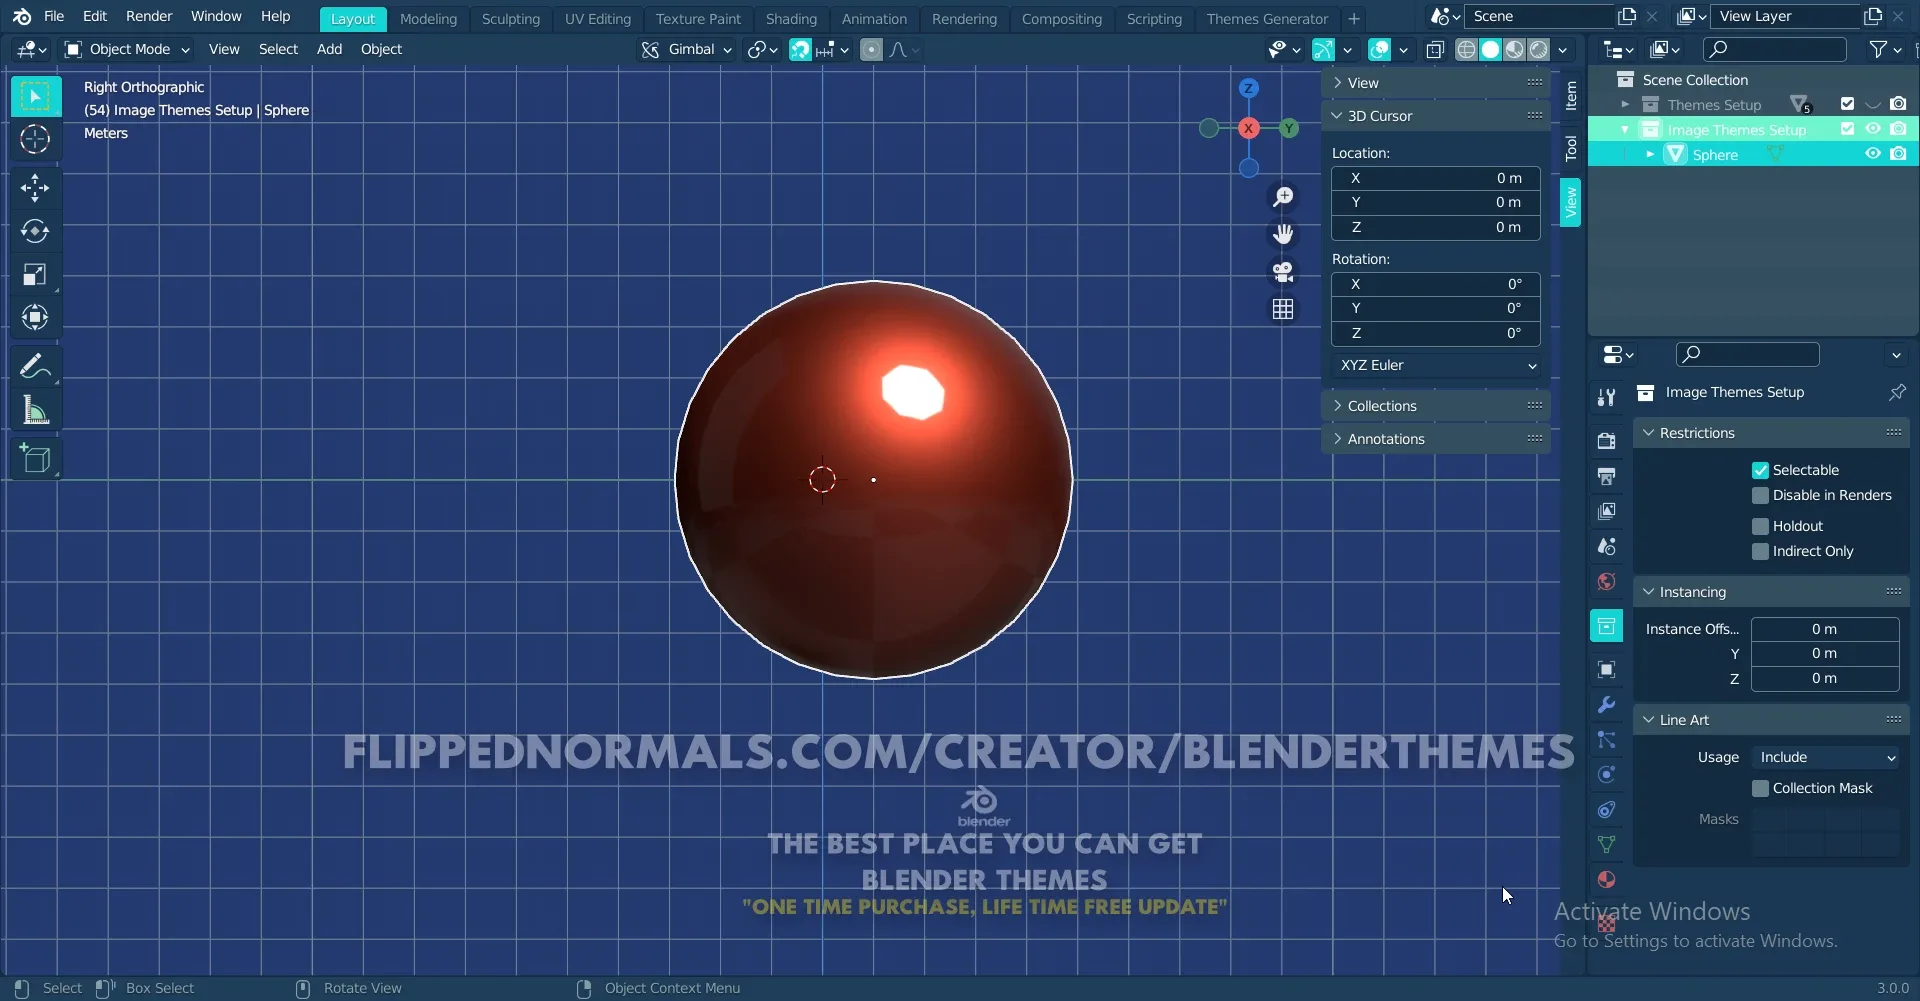This screenshot has width=1920, height=1001.
Task: Toggle Themes Setup exclude checkbox in outliner
Action: [x=1847, y=104]
